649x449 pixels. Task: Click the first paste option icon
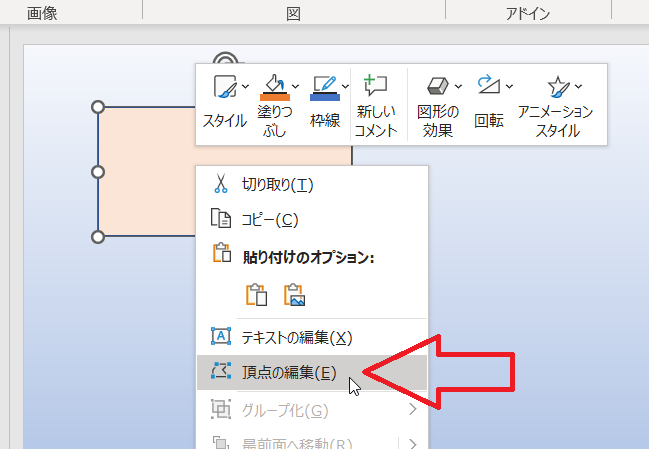click(x=257, y=295)
